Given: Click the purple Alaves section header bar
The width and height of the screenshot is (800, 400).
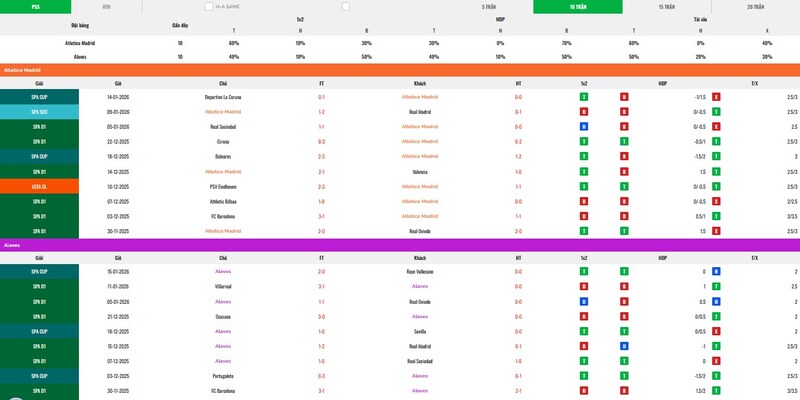Looking at the screenshot, I should point(400,244).
